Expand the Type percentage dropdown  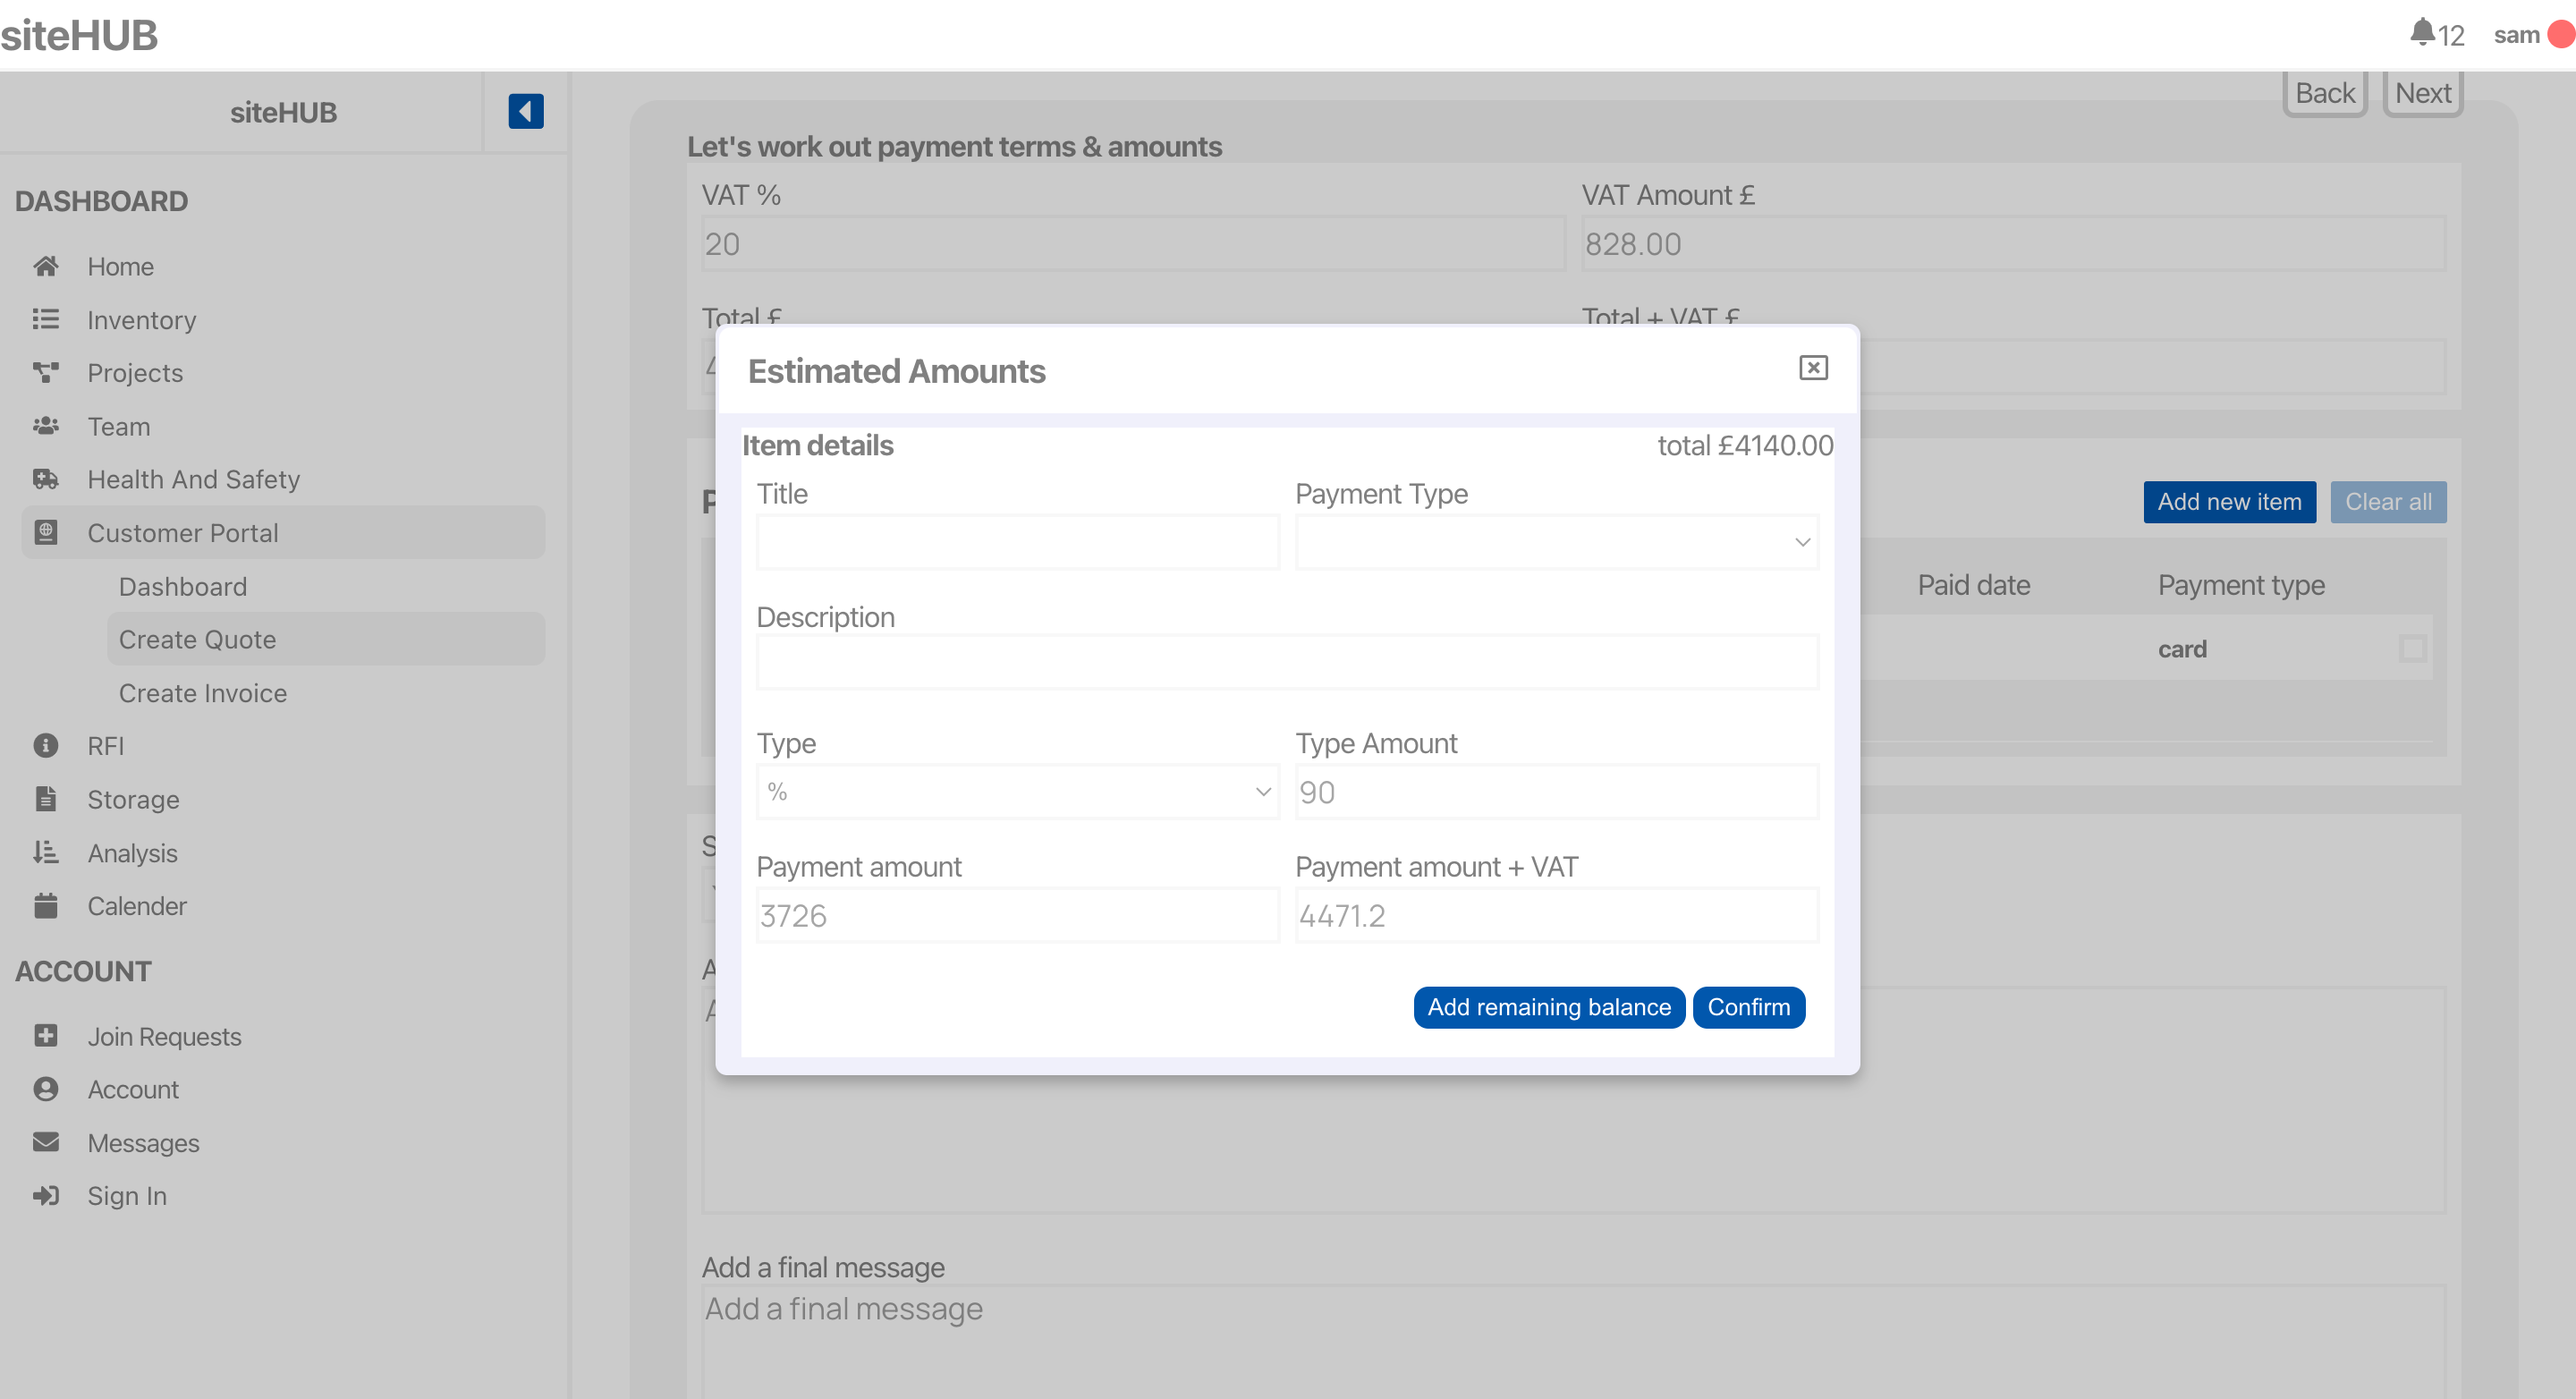pyautogui.click(x=1260, y=791)
